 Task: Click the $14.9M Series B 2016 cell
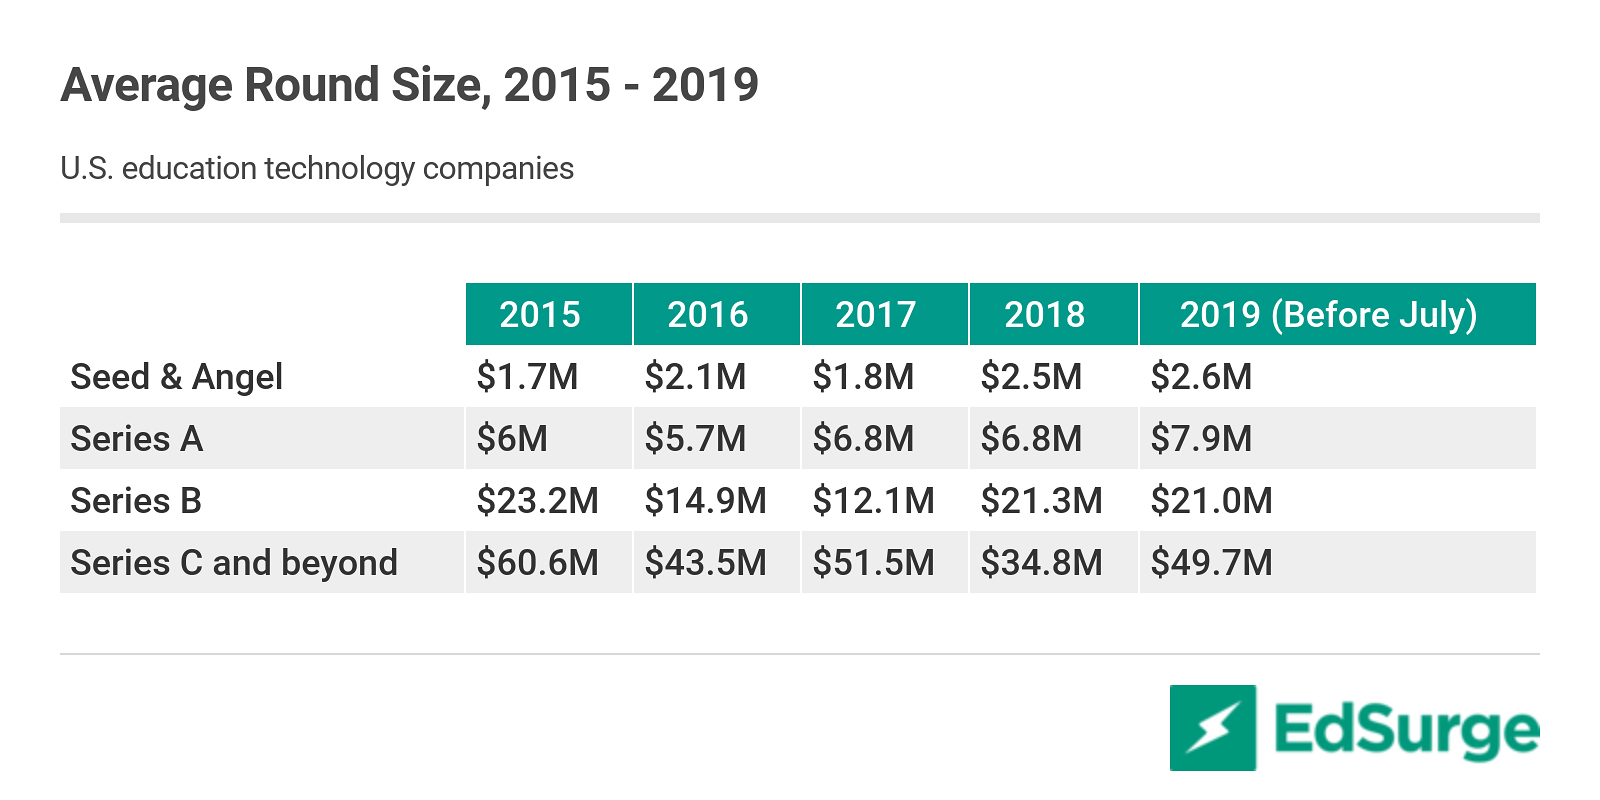[717, 500]
